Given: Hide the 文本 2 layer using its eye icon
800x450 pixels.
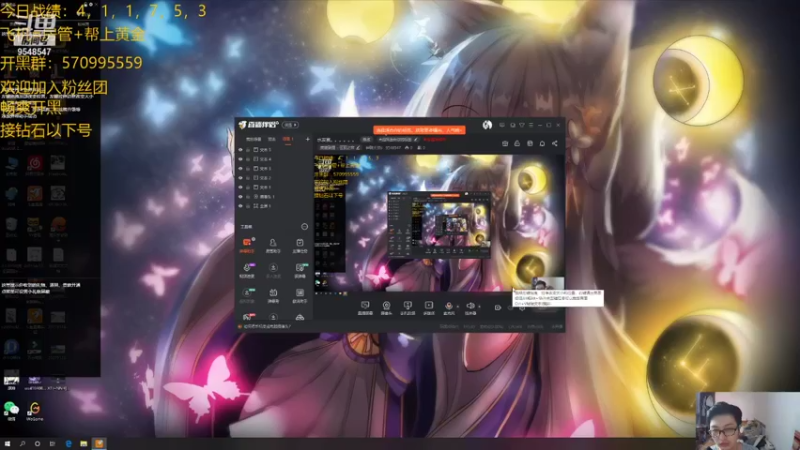Looking at the screenshot, I should click(x=240, y=178).
